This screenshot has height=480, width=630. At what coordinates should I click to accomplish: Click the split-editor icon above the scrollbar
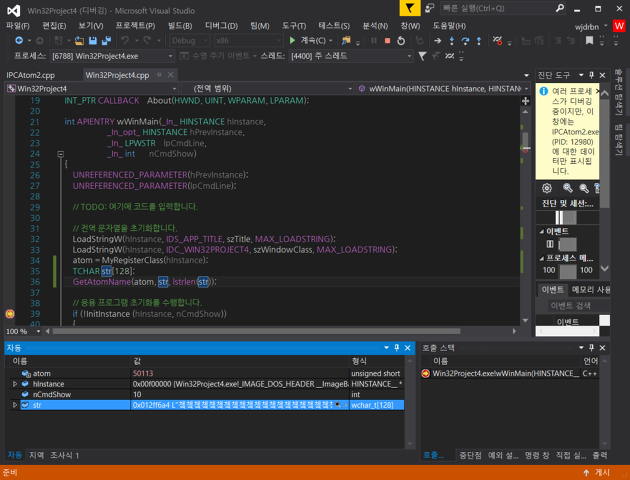pos(525,101)
